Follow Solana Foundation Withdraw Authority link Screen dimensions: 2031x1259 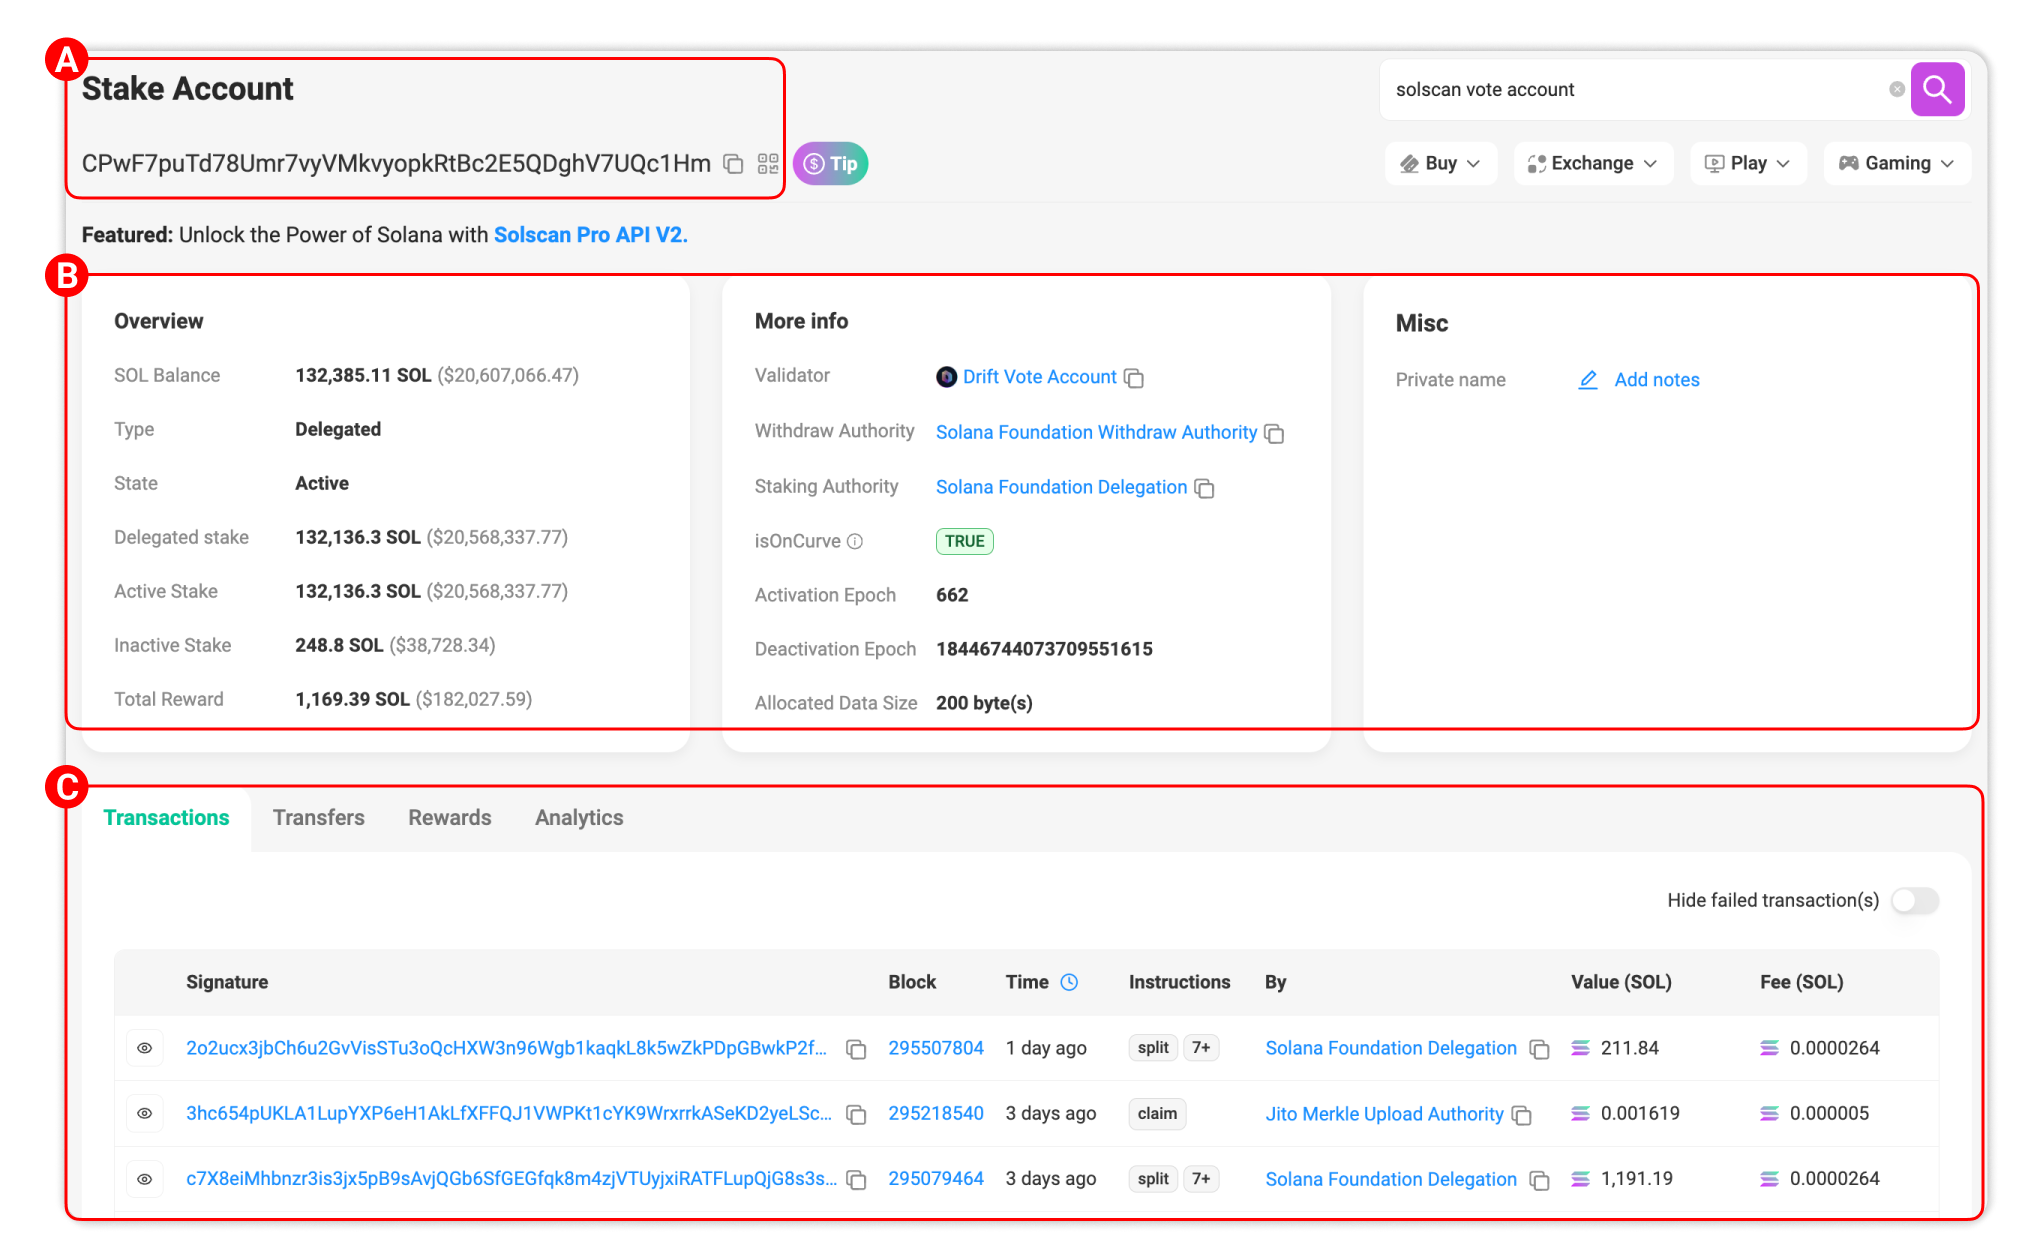pos(1096,432)
